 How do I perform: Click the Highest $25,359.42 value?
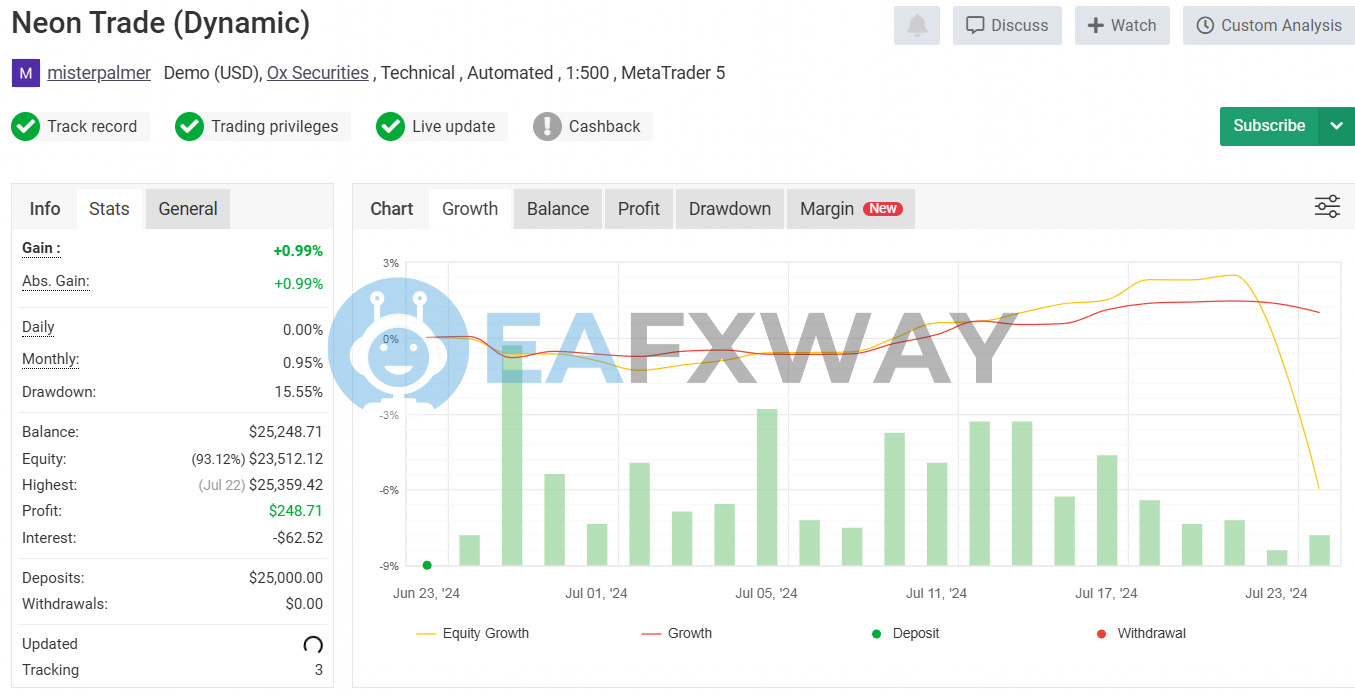[x=286, y=485]
